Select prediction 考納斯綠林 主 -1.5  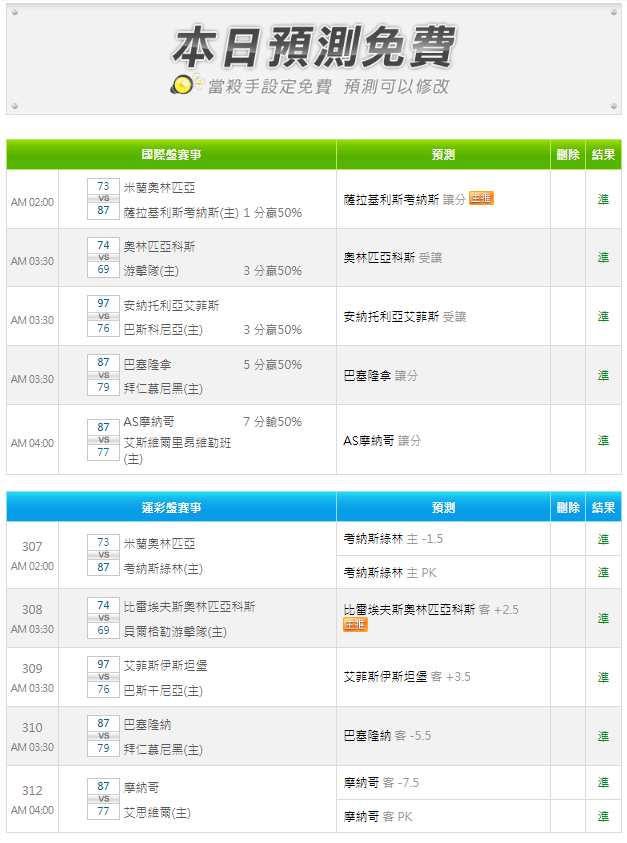pyautogui.click(x=393, y=539)
